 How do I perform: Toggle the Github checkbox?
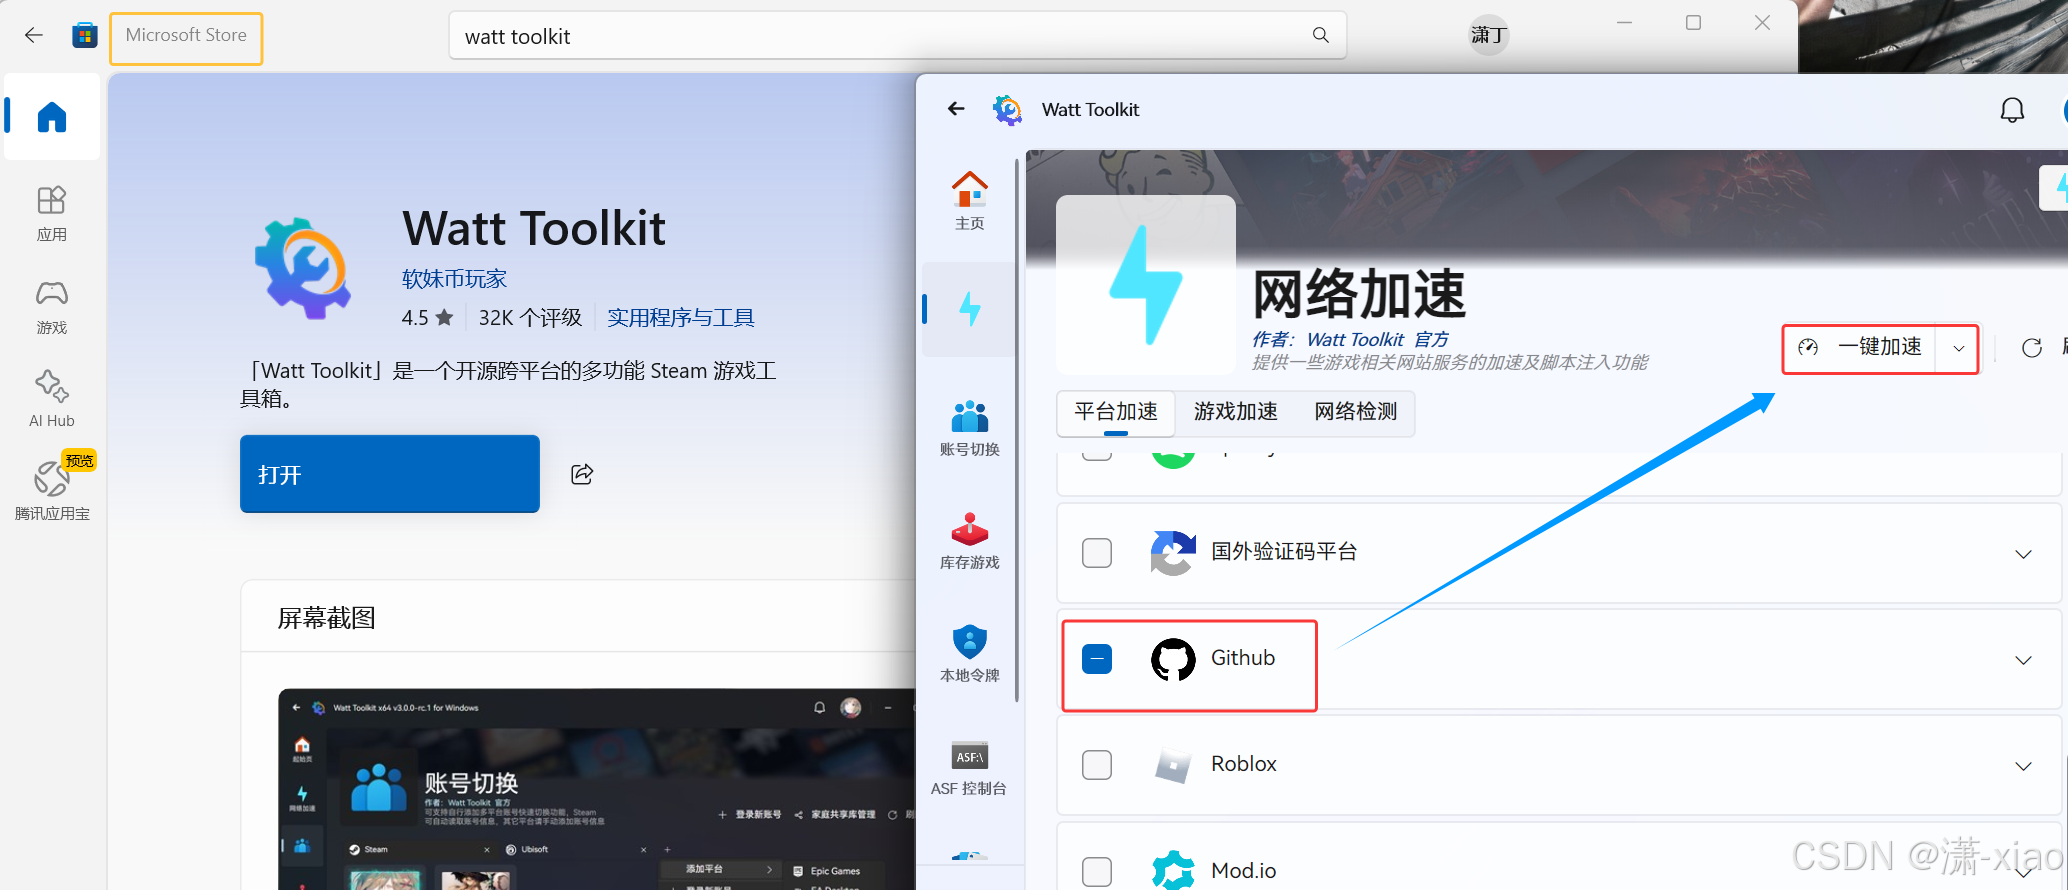click(x=1097, y=659)
